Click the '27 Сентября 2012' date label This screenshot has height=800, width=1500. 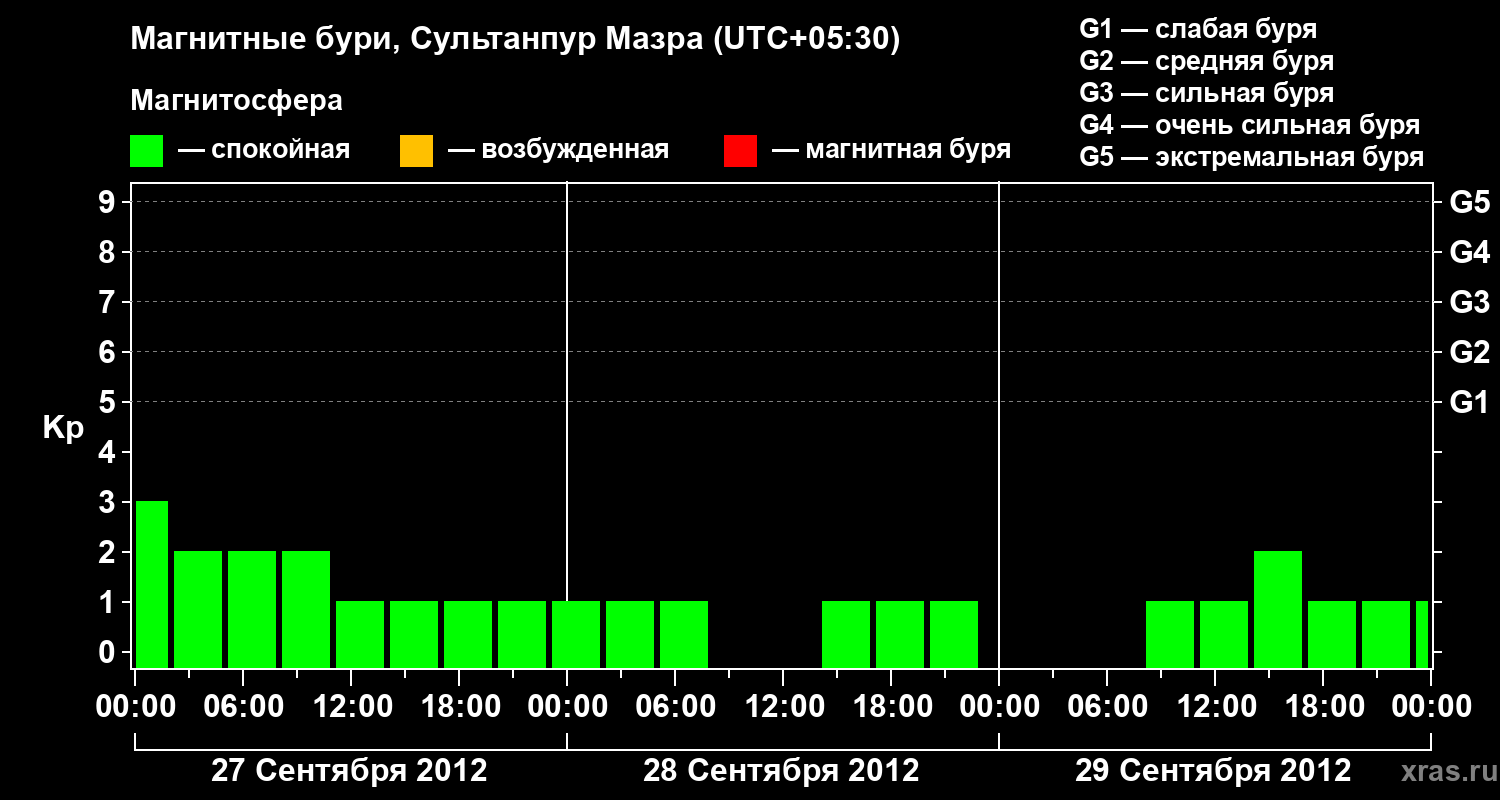pos(349,771)
